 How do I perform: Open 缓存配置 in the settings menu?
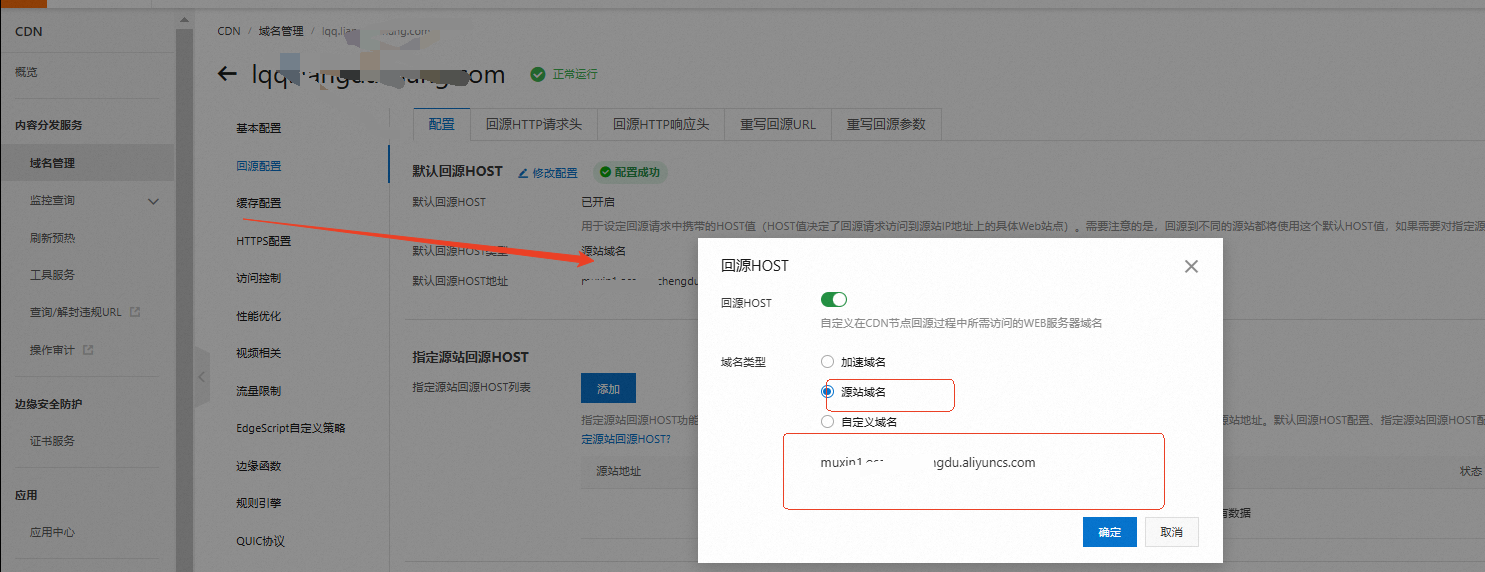pyautogui.click(x=258, y=203)
